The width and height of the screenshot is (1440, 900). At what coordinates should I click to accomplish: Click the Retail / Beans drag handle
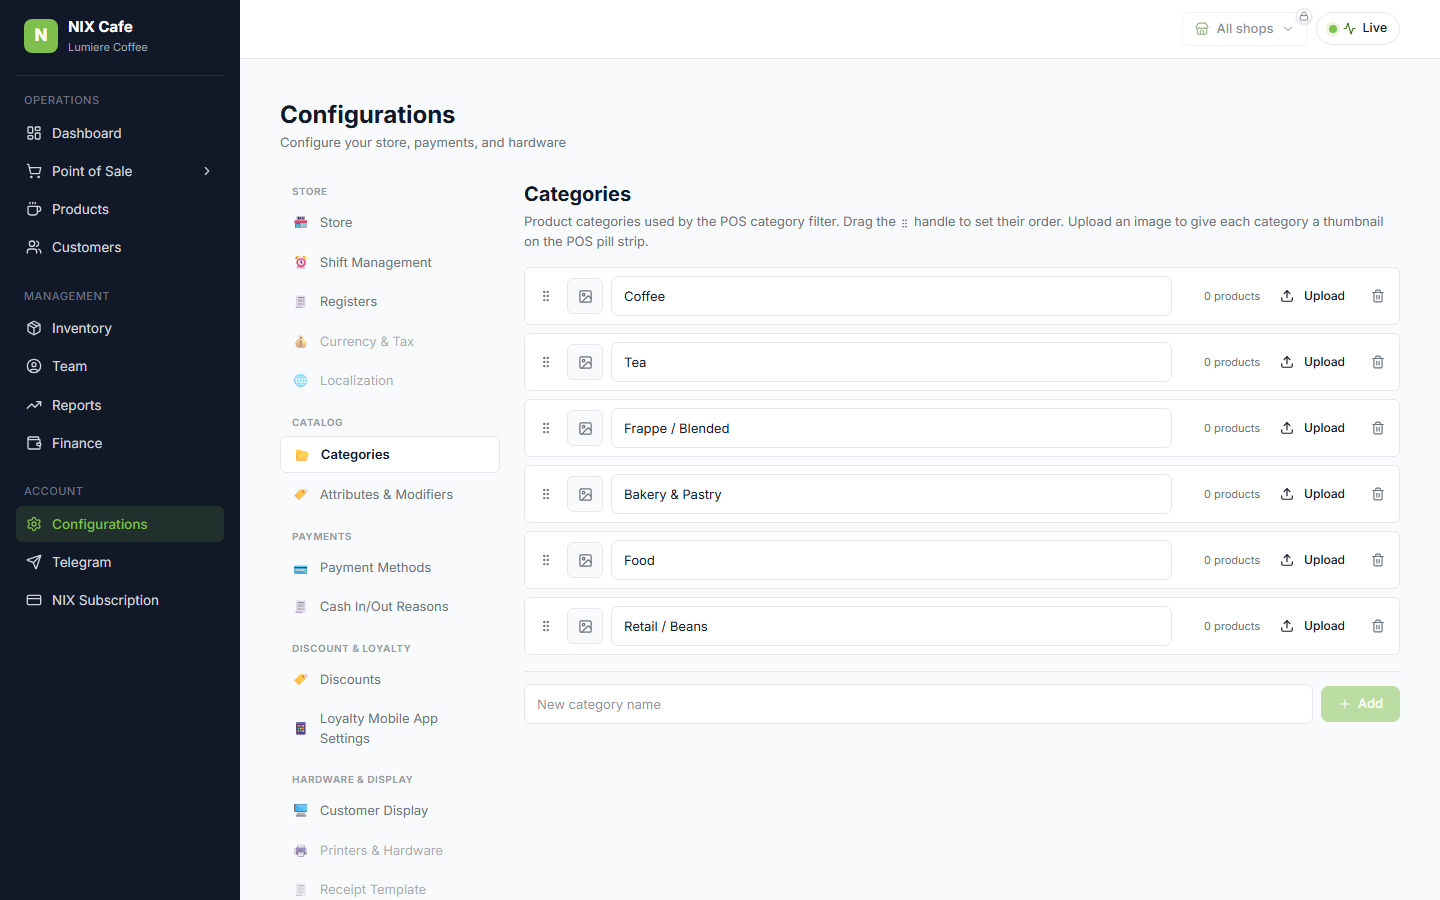pos(546,626)
